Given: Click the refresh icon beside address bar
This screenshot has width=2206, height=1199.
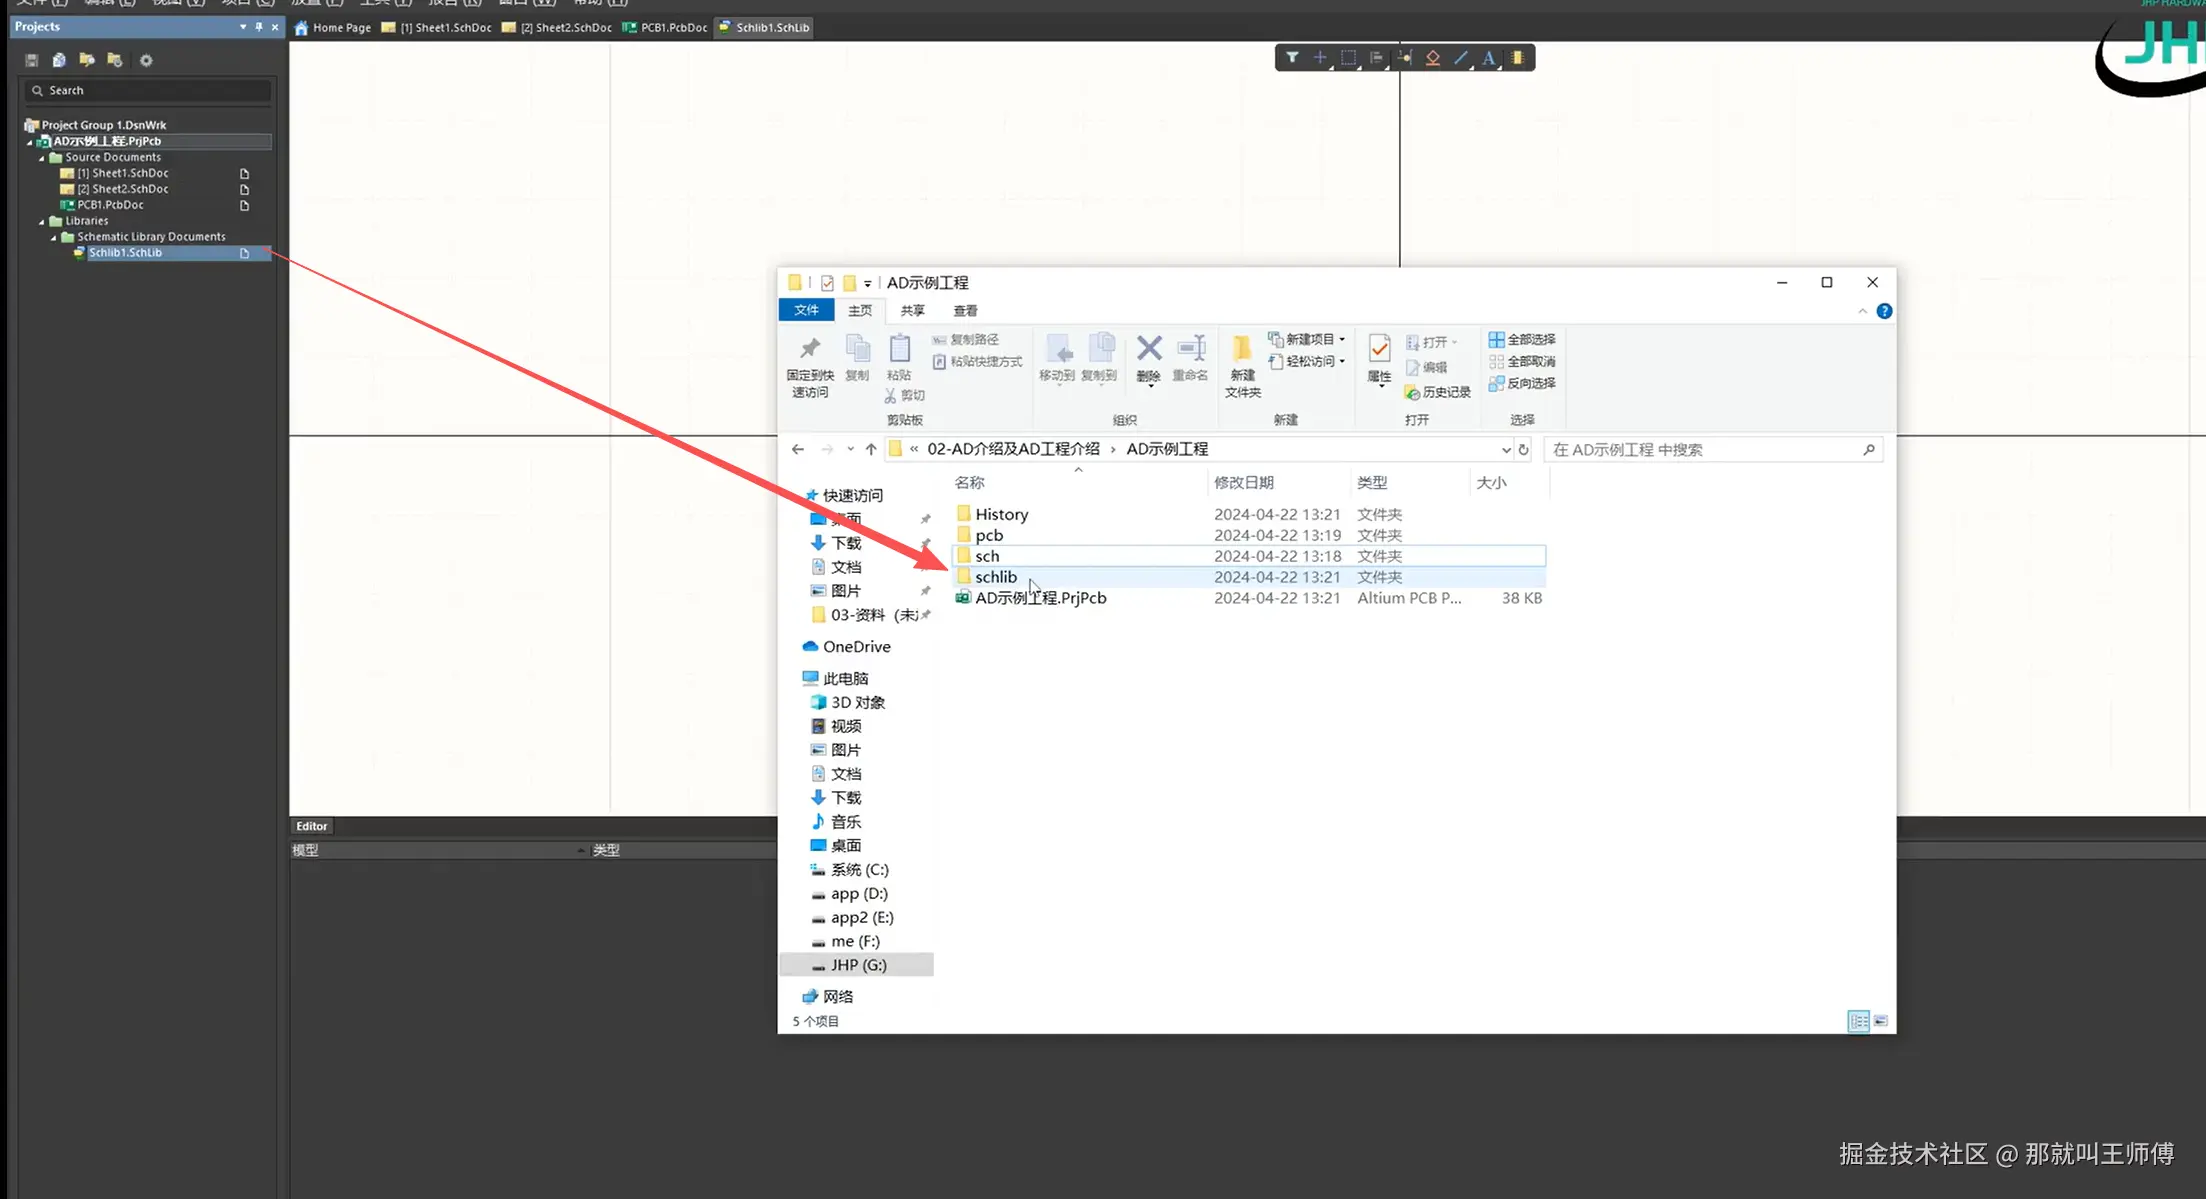Looking at the screenshot, I should pos(1523,450).
